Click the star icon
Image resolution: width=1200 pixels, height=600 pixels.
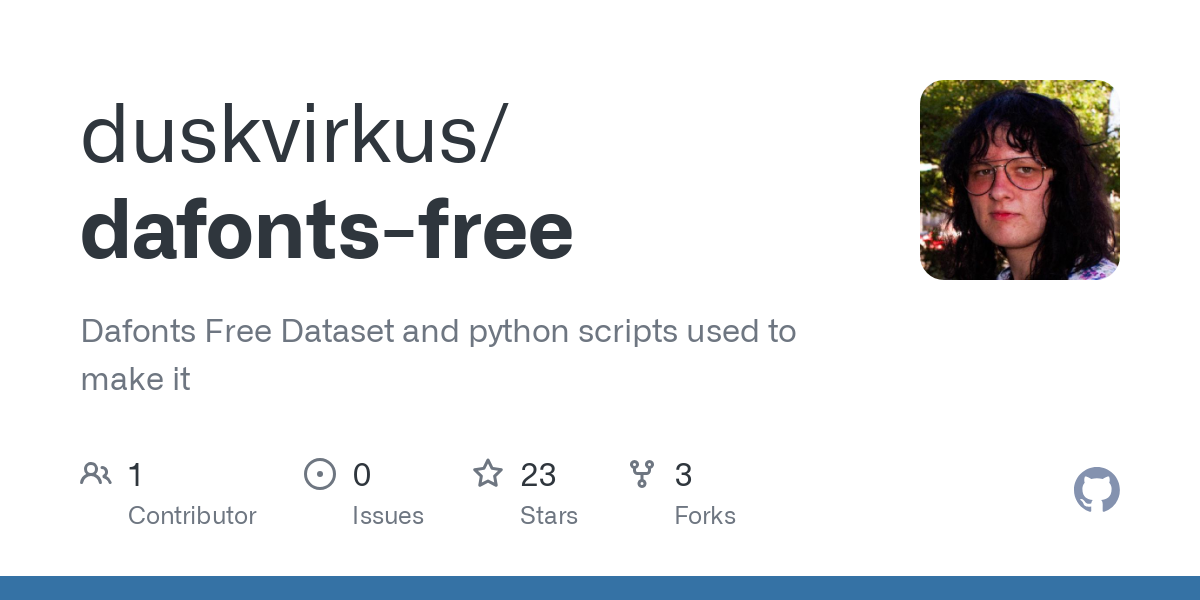(x=488, y=474)
